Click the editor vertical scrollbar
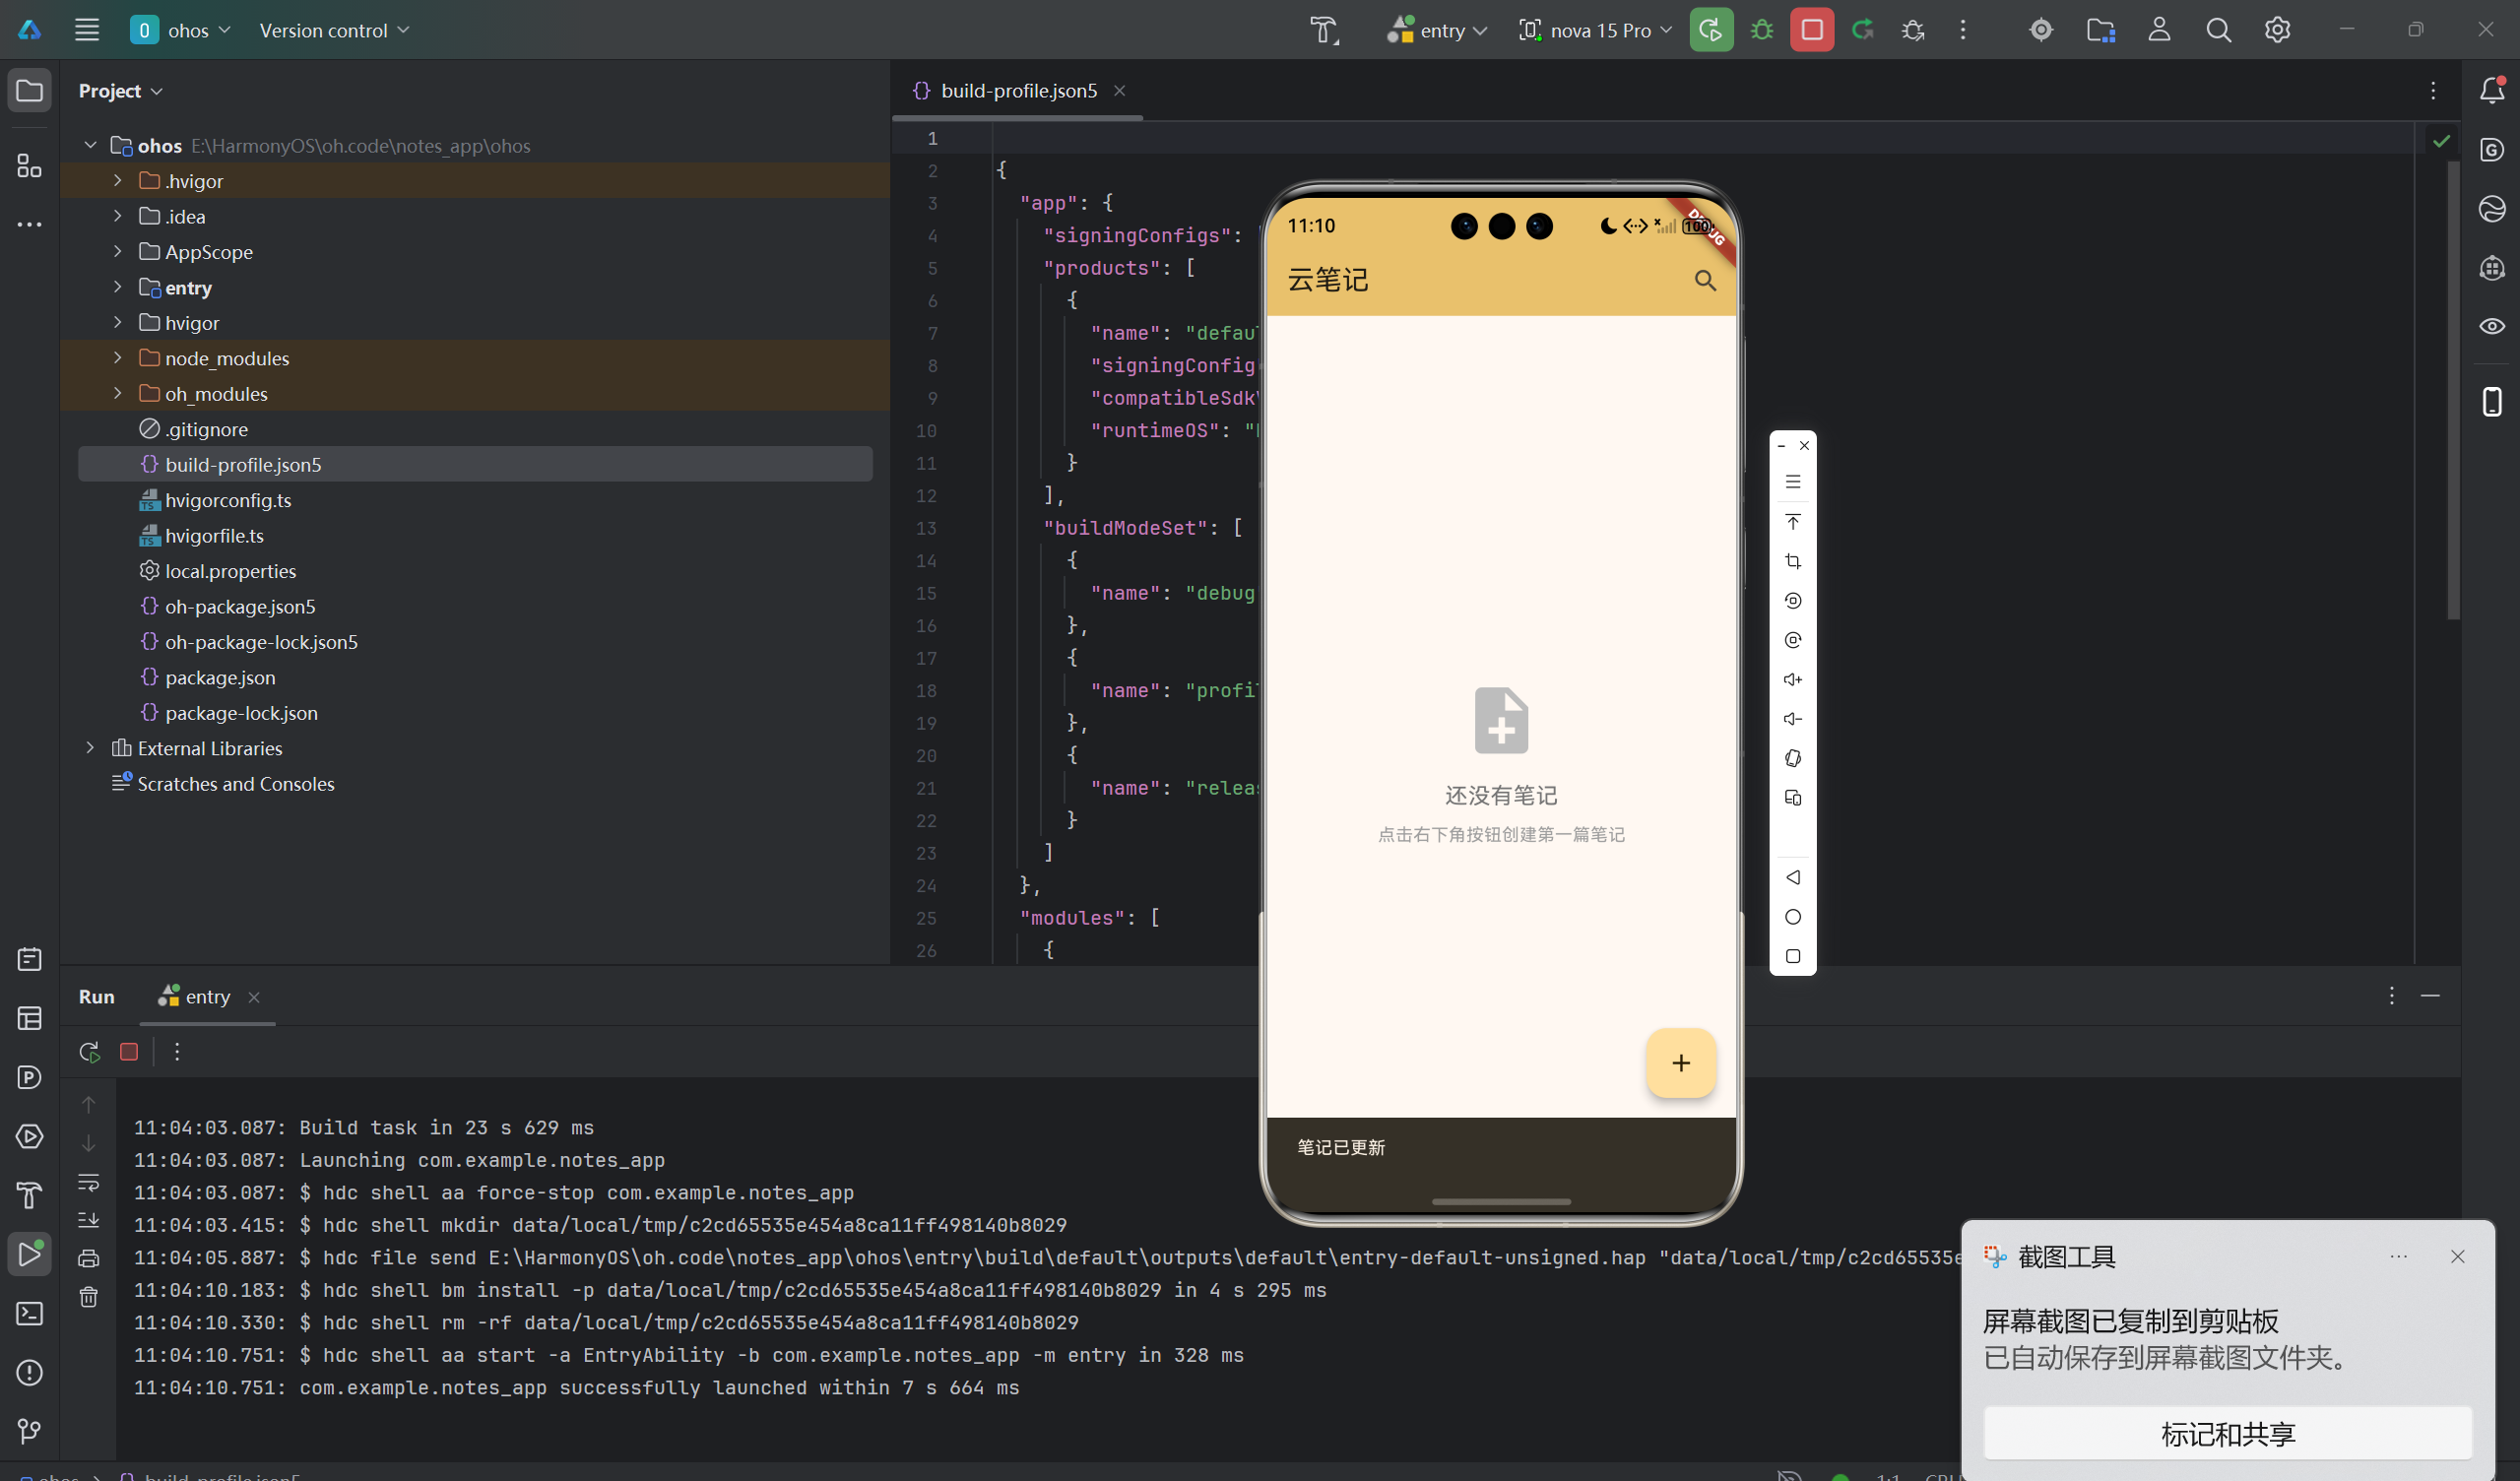Viewport: 2520px width, 1481px height. (x=2452, y=390)
